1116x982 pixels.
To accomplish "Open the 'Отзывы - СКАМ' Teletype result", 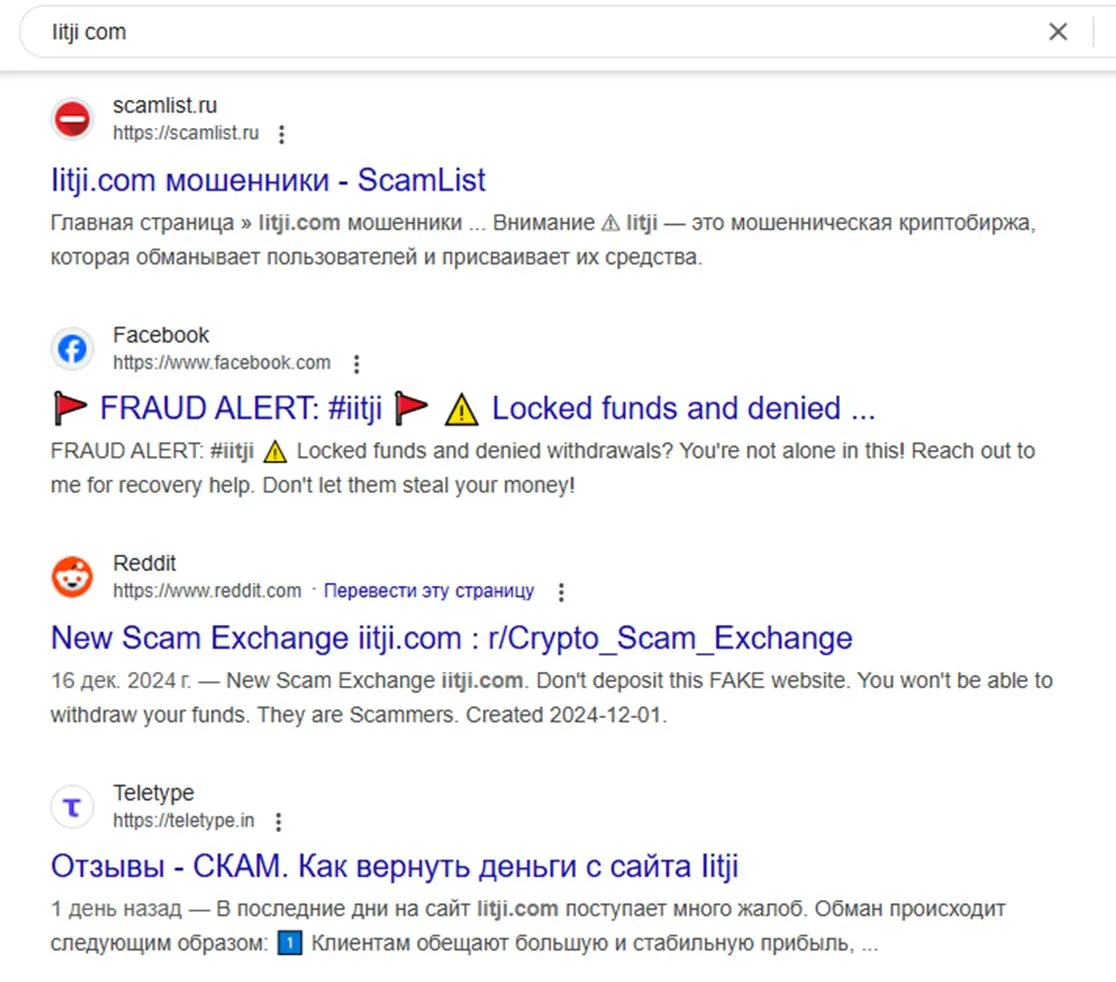I will [394, 867].
